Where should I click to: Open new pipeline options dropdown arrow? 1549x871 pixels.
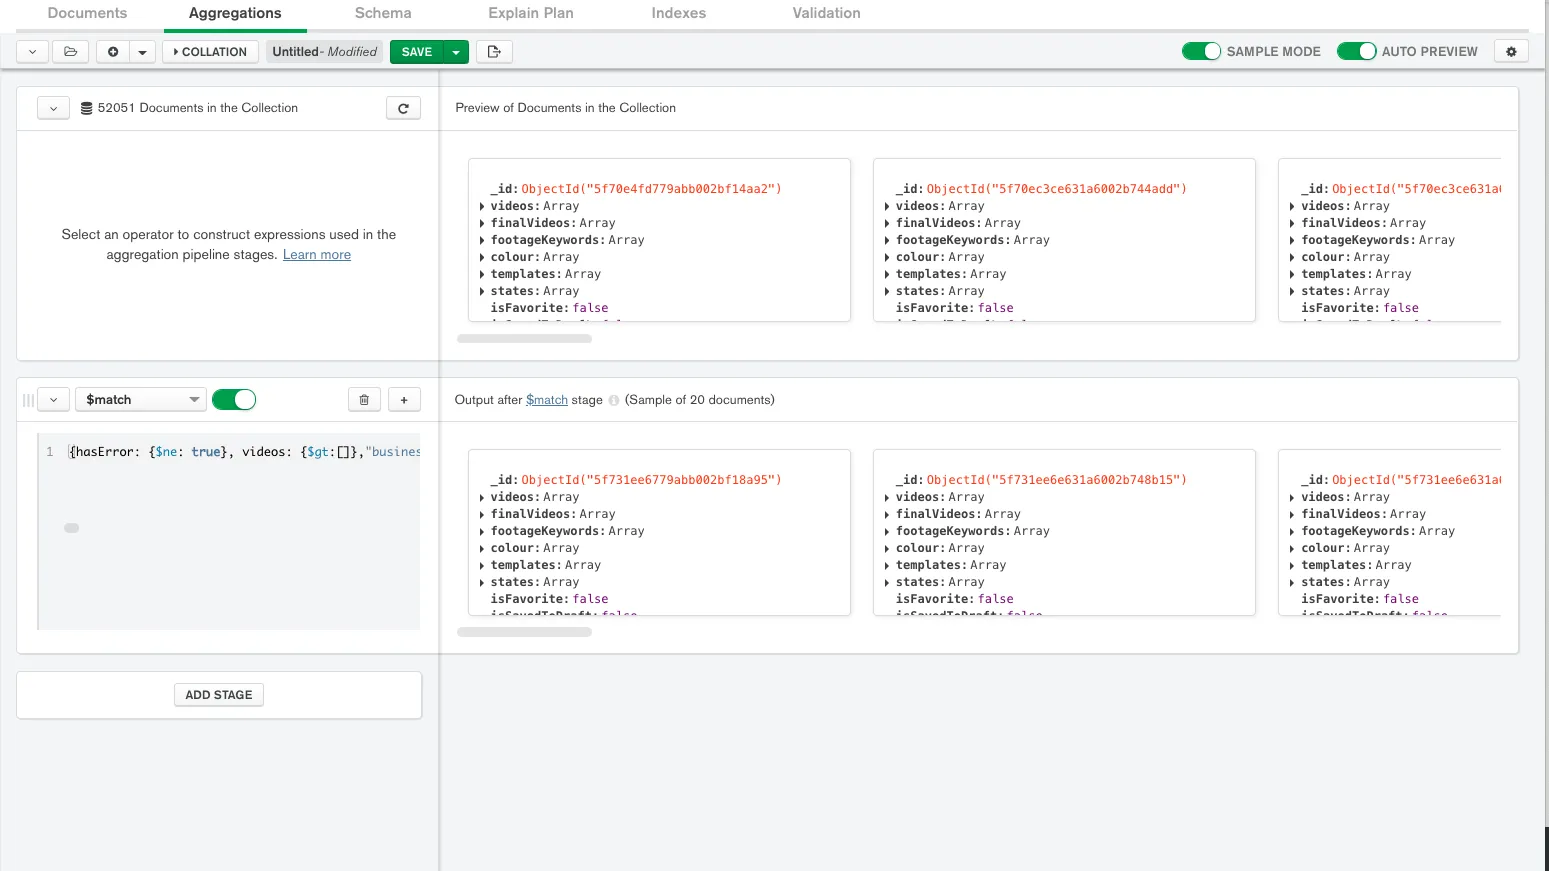click(143, 52)
